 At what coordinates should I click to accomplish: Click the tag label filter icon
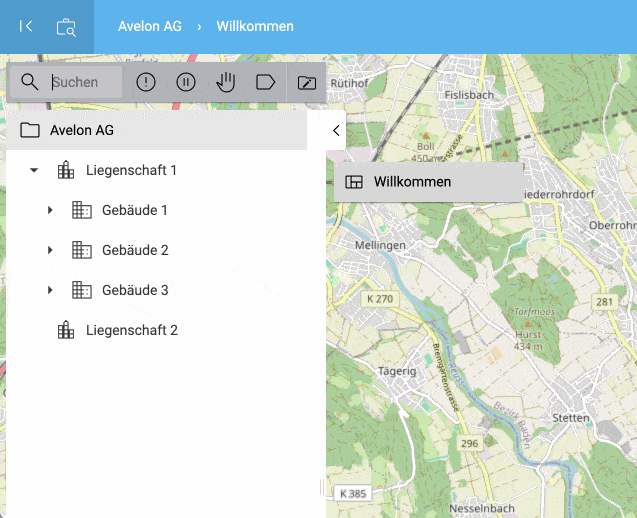tap(266, 82)
